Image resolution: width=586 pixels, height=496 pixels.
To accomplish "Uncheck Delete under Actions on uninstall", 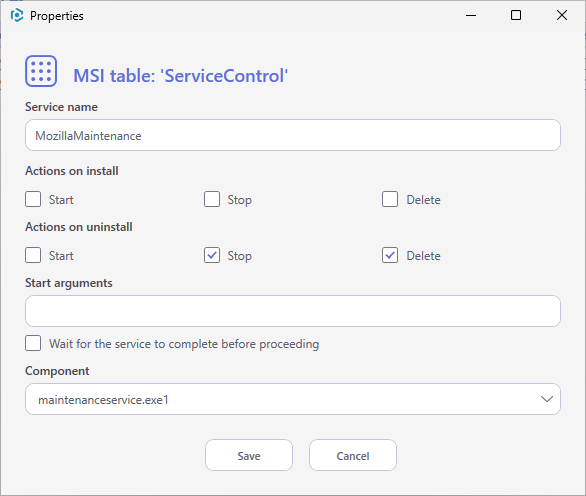I will (x=390, y=255).
